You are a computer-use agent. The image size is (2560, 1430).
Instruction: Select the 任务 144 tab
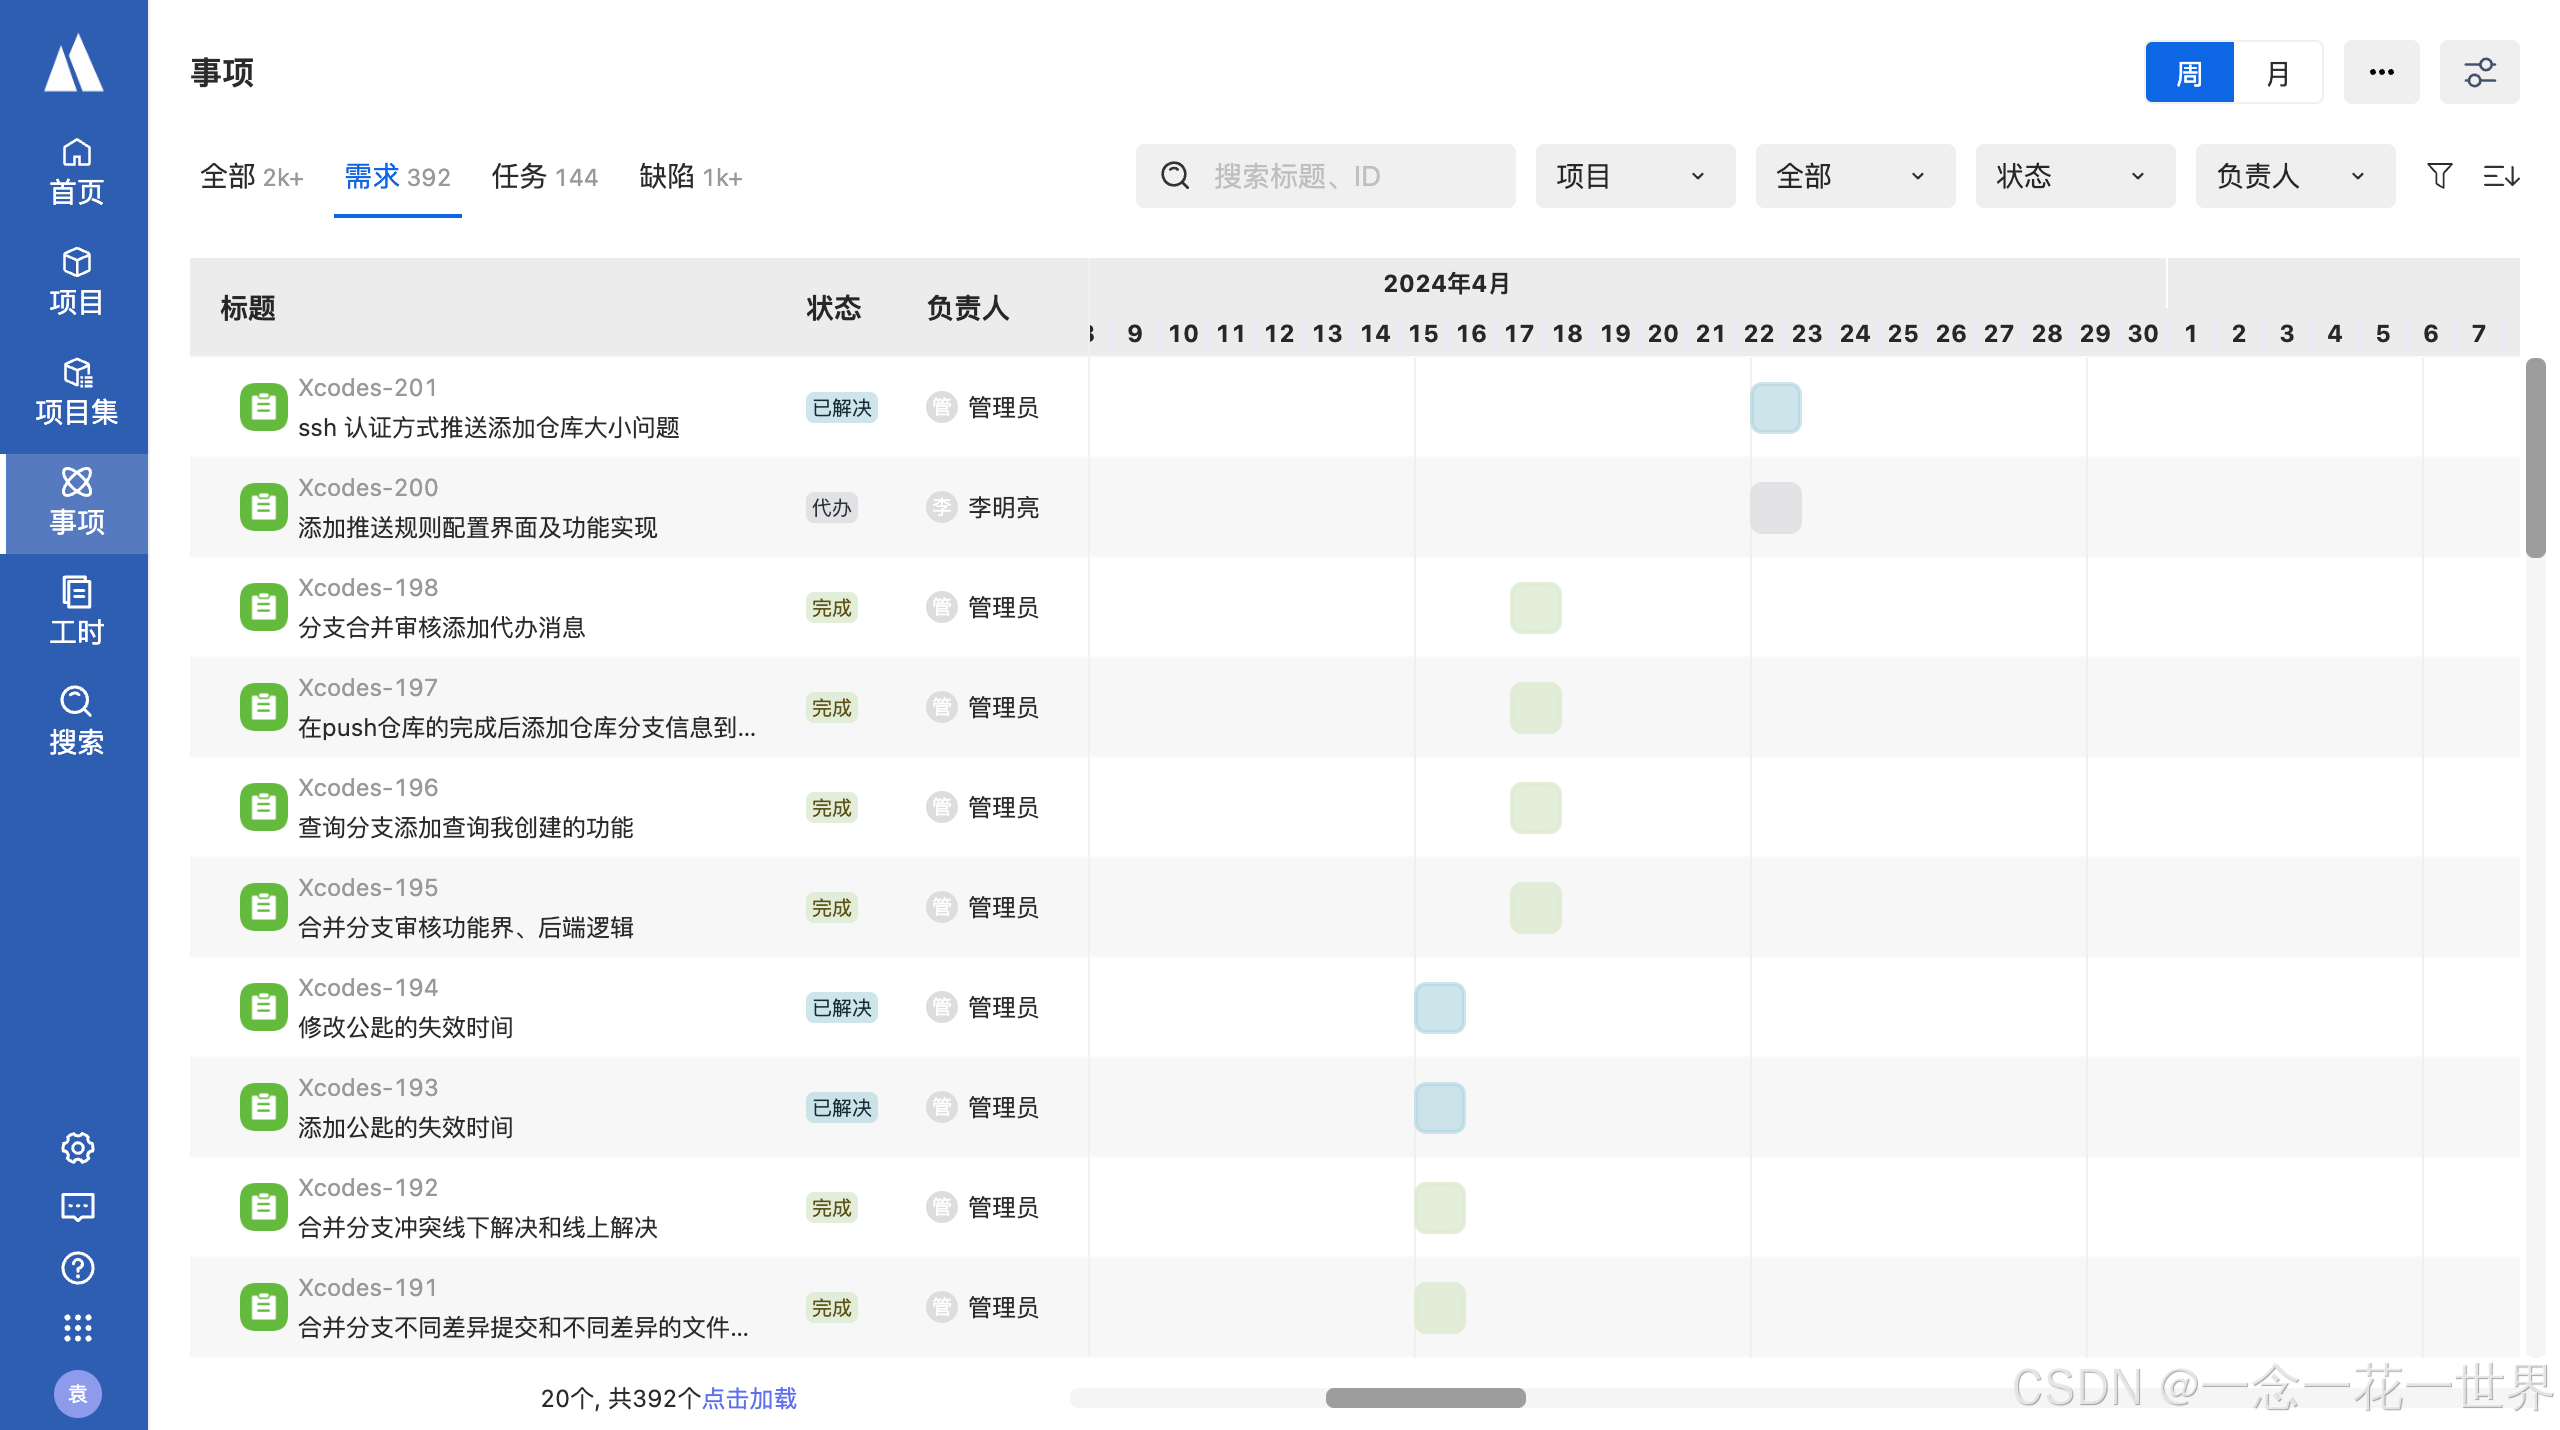point(544,177)
